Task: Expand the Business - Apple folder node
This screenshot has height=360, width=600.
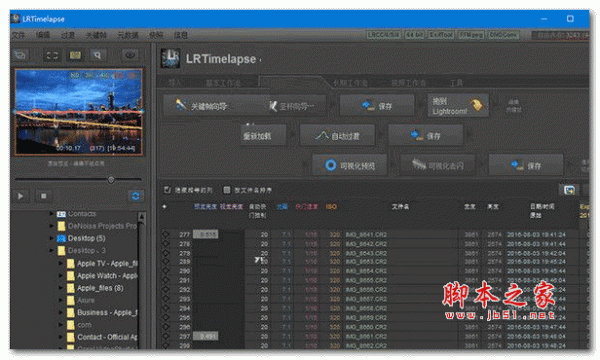Action: coord(60,313)
